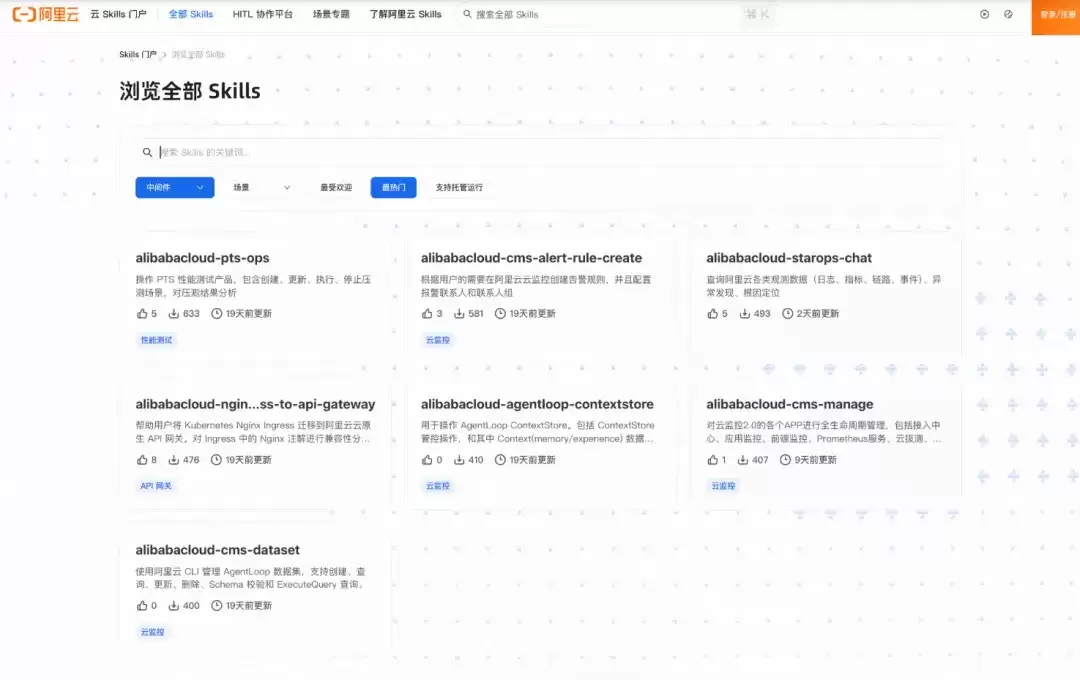Open alibabacloud-starops-chat skill title
This screenshot has height=680, width=1080.
coord(789,258)
